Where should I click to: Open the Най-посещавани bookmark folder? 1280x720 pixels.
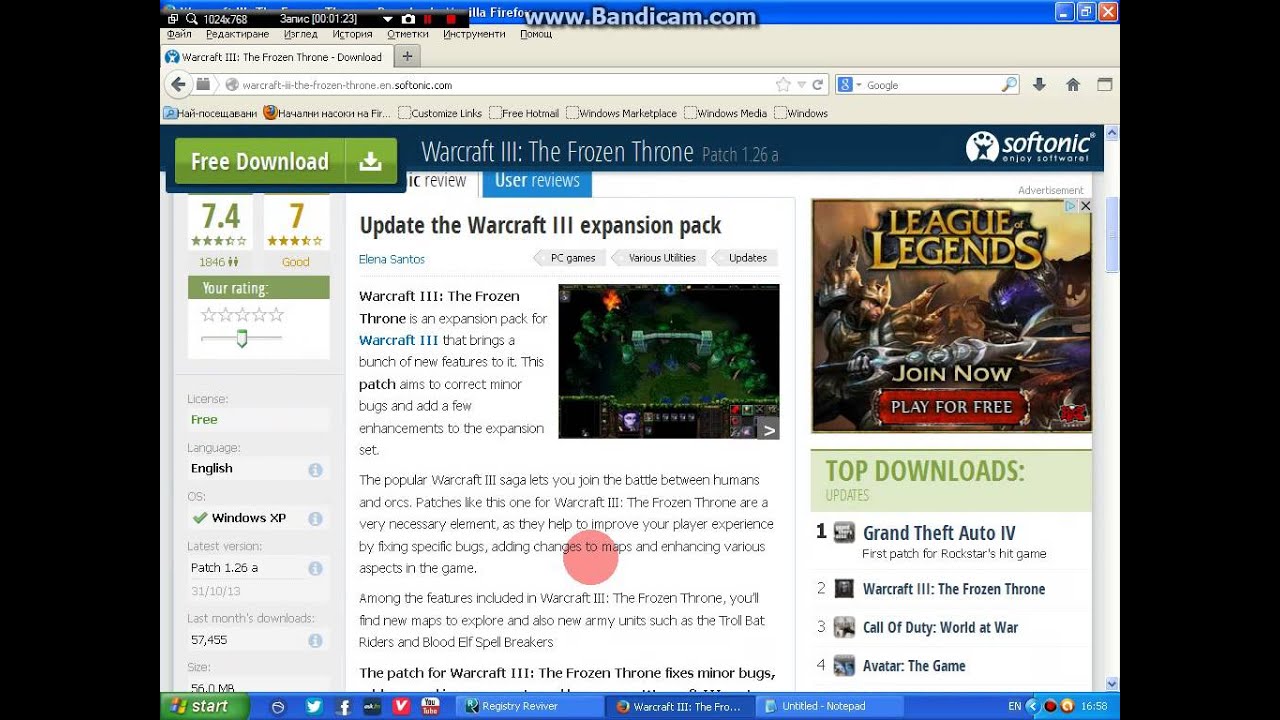(210, 113)
